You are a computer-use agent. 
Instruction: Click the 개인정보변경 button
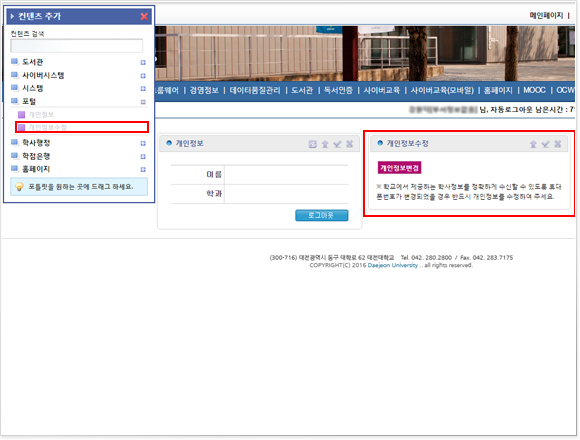(x=399, y=168)
